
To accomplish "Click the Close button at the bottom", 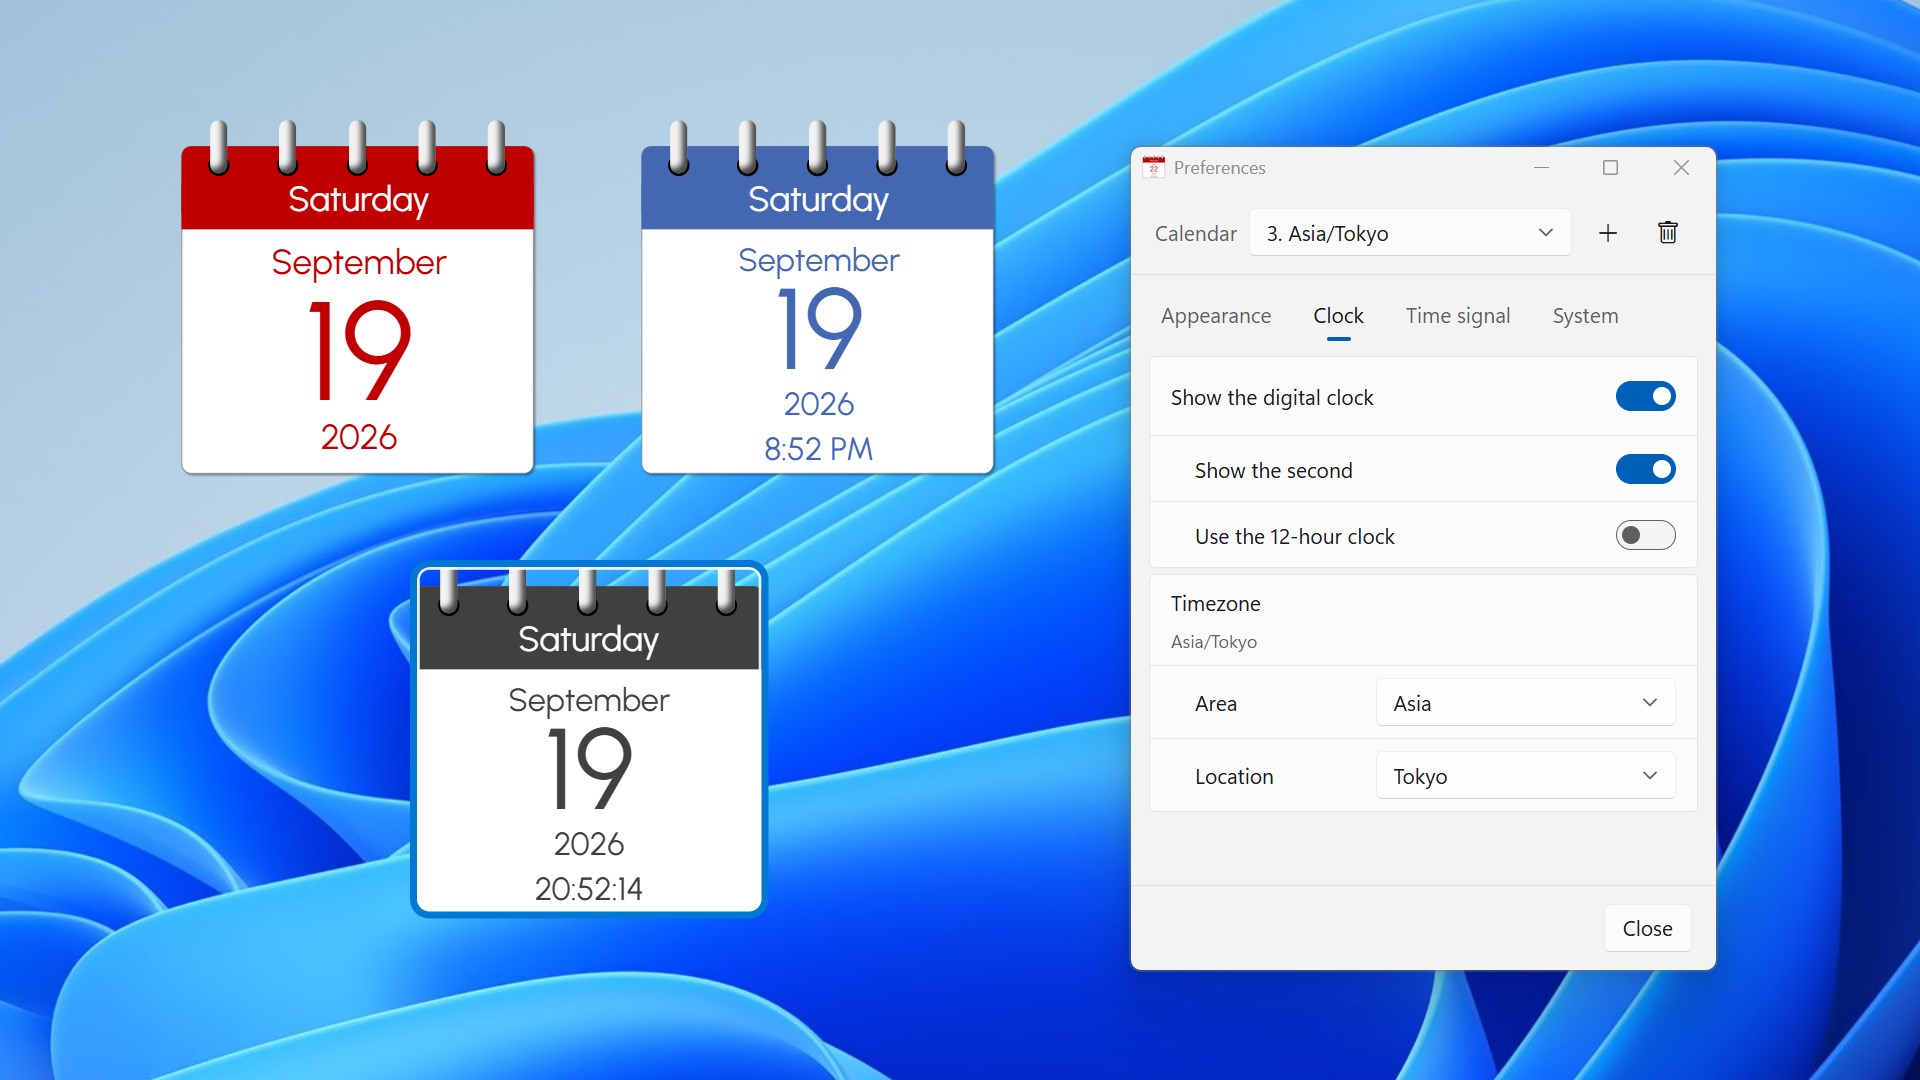I will click(x=1647, y=929).
